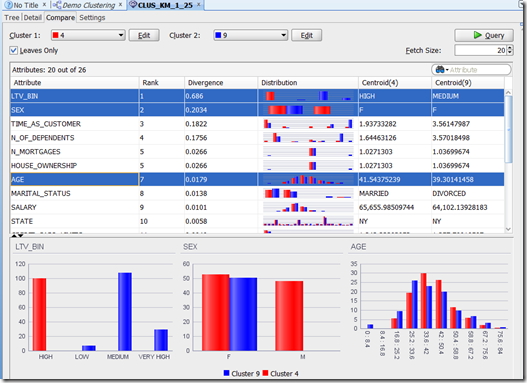Click scrollbar up arrow of attribute table
This screenshot has width=527, height=383.
point(508,92)
